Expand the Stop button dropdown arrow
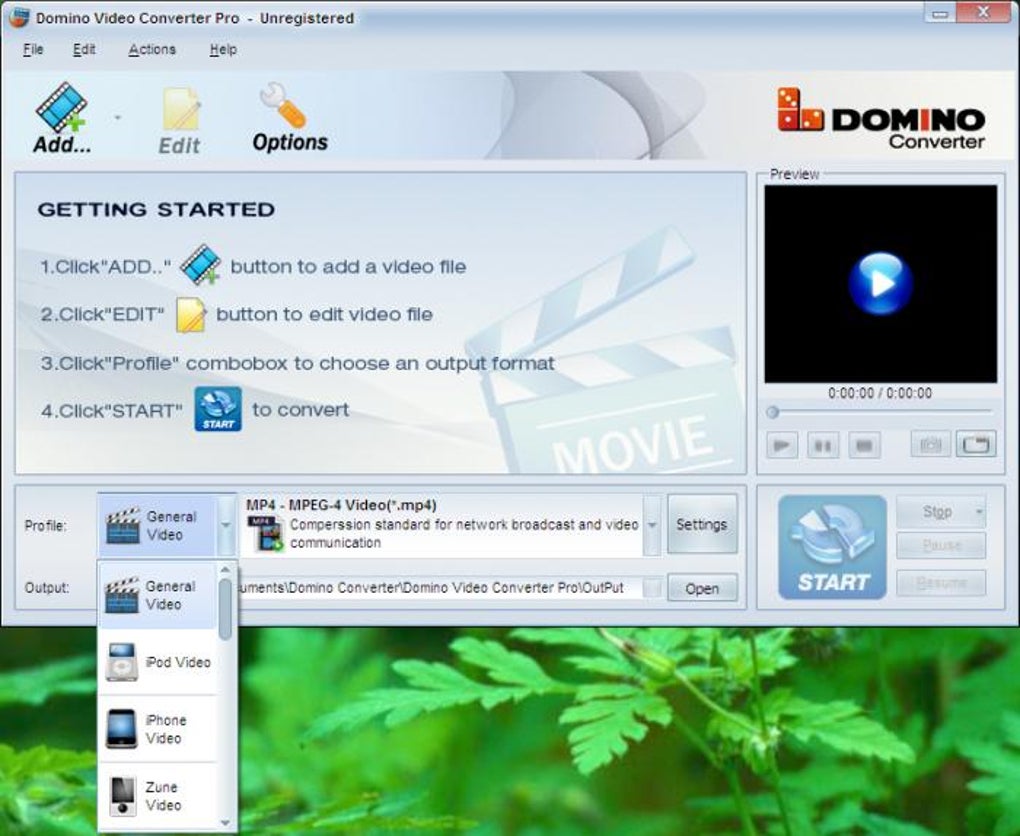Screen dimensions: 1020x836 coord(979,512)
